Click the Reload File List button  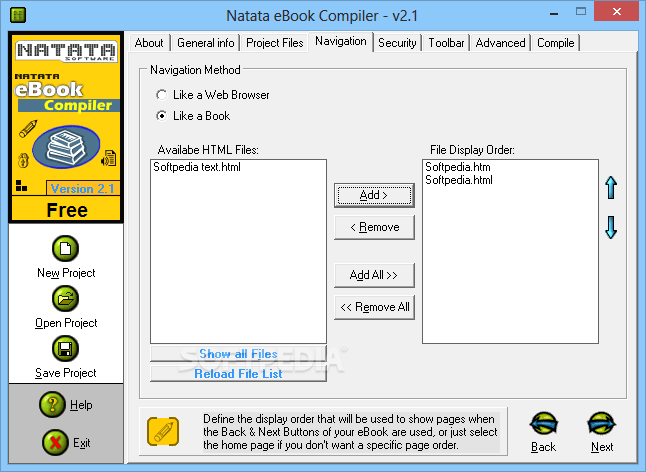(238, 374)
